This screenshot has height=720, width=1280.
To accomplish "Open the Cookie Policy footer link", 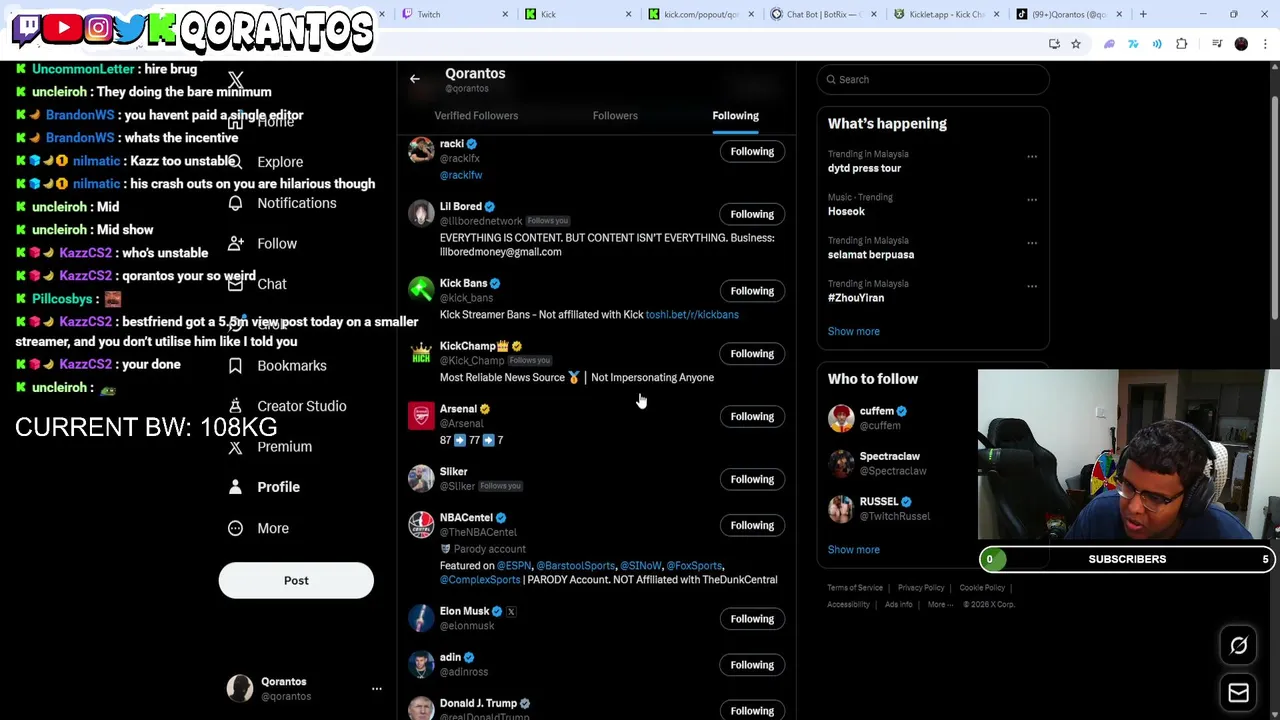I will pos(982,588).
